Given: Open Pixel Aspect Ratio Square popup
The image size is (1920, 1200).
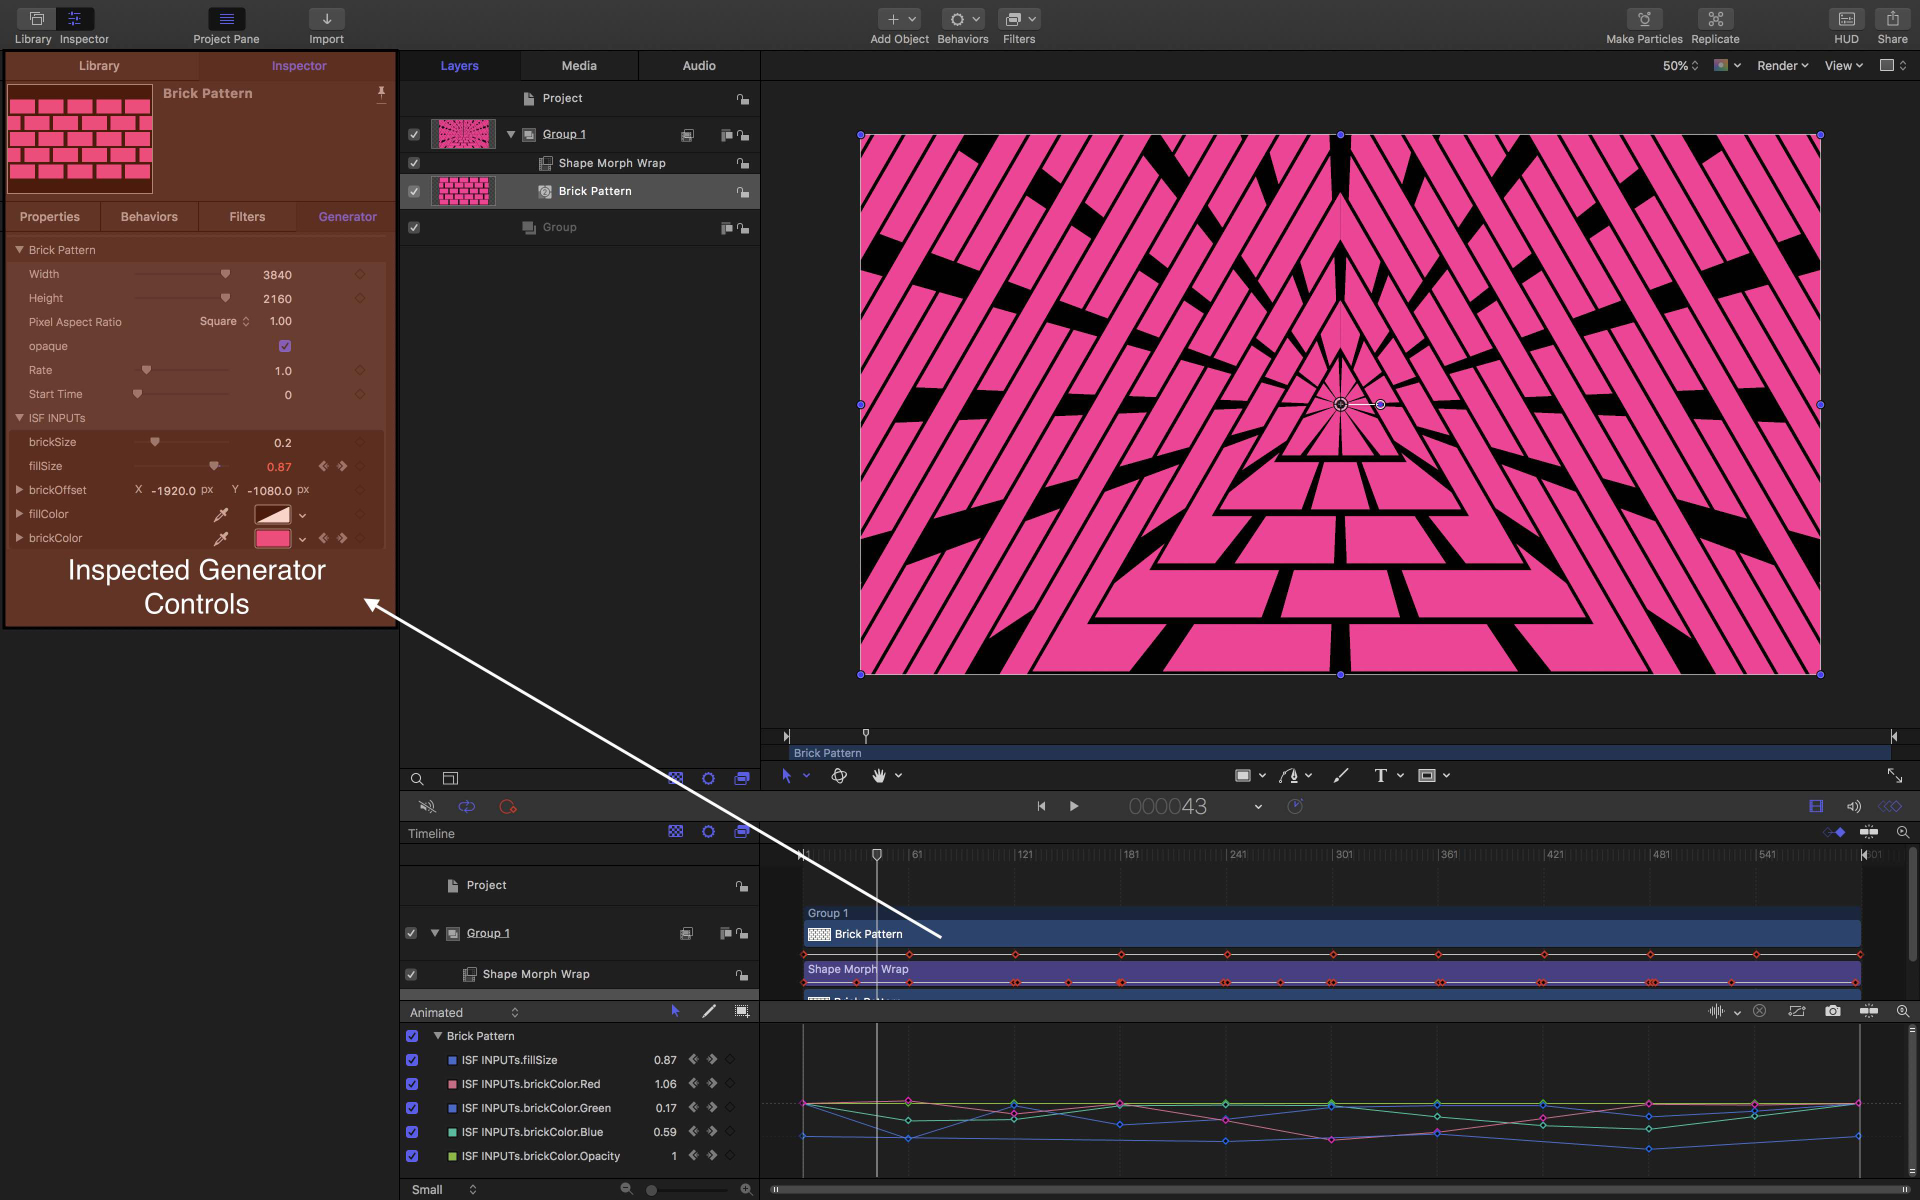Looking at the screenshot, I should tap(225, 322).
